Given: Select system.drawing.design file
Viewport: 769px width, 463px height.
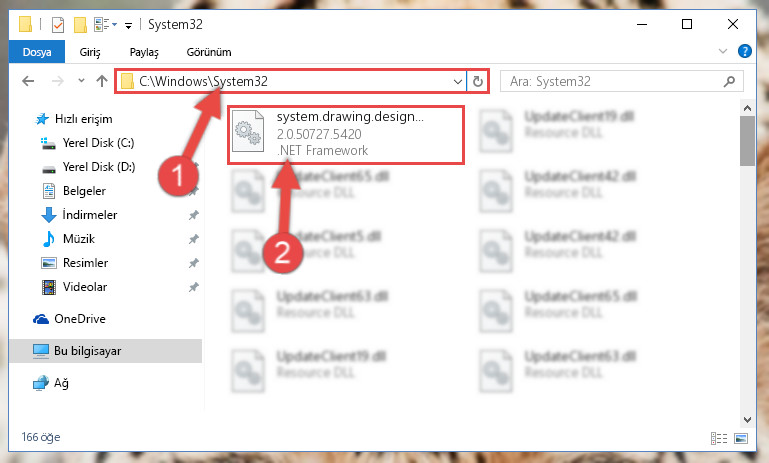Looking at the screenshot, I should pyautogui.click(x=346, y=134).
